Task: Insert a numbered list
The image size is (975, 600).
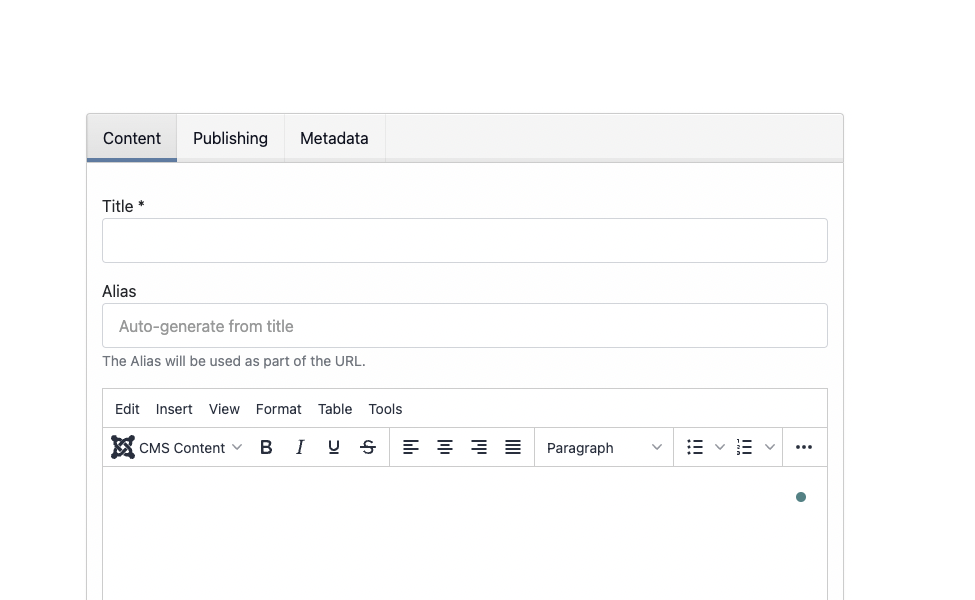Action: click(x=744, y=447)
